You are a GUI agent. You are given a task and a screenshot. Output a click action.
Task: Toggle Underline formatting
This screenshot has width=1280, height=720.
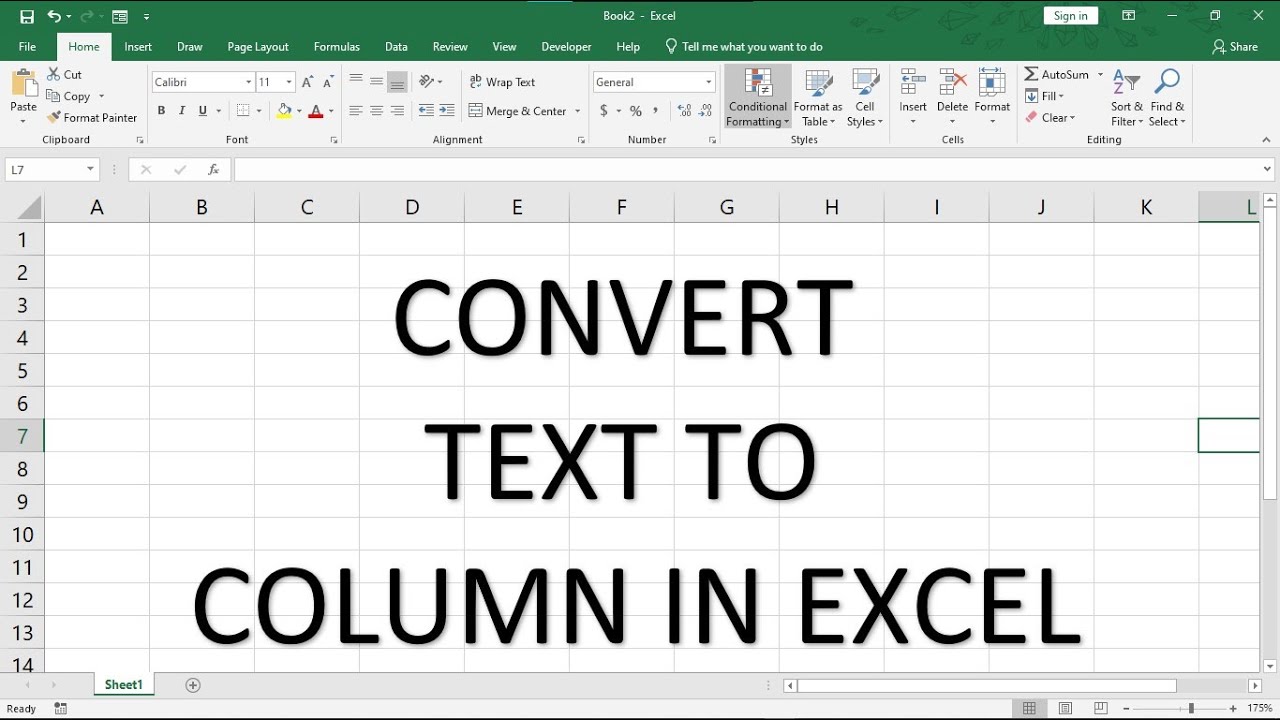(x=203, y=111)
